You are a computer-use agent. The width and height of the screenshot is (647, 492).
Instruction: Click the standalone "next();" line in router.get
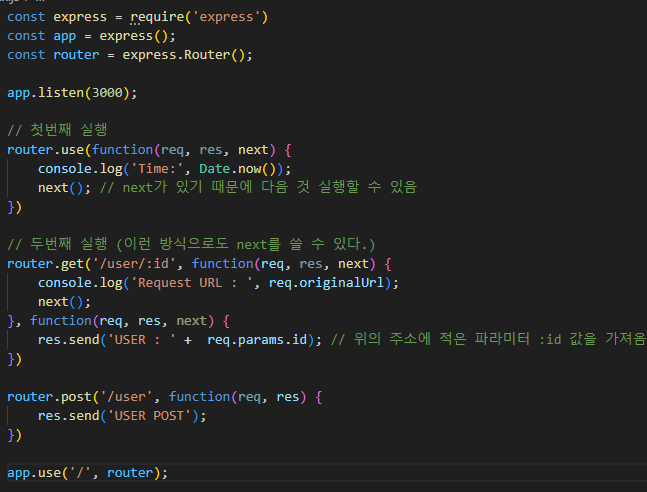(x=64, y=302)
